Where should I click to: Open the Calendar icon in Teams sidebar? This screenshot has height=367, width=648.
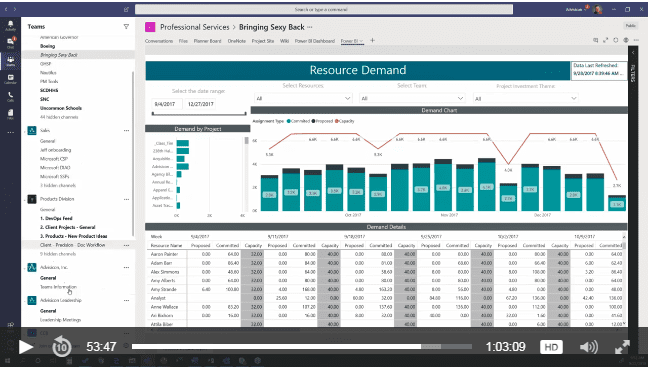10,79
